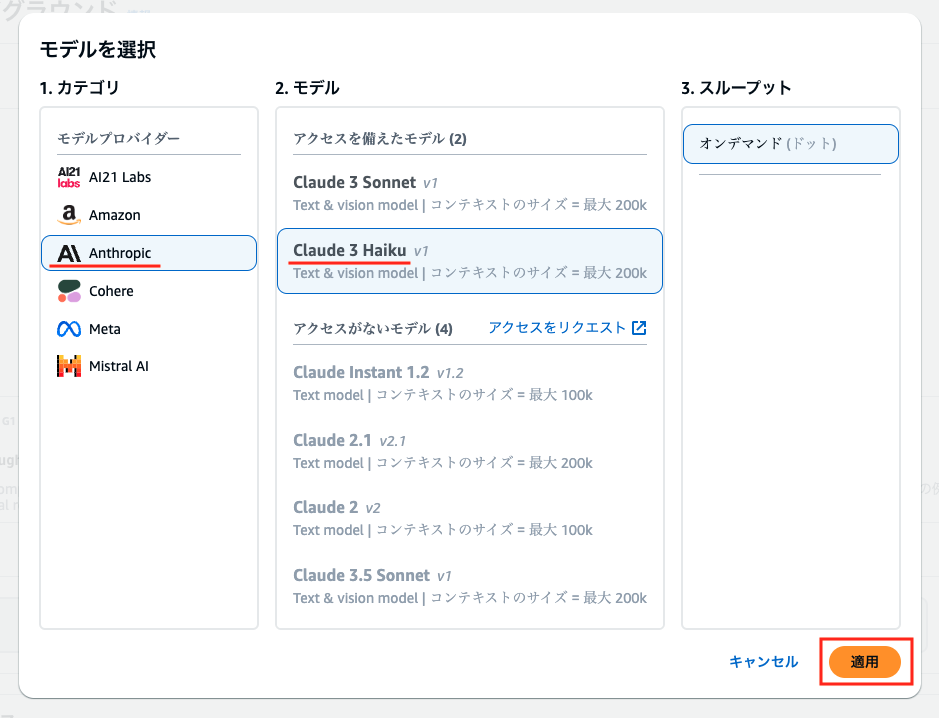Click the external link icon beside アクセスをリクエスト
Image resolution: width=939 pixels, height=718 pixels.
639,328
